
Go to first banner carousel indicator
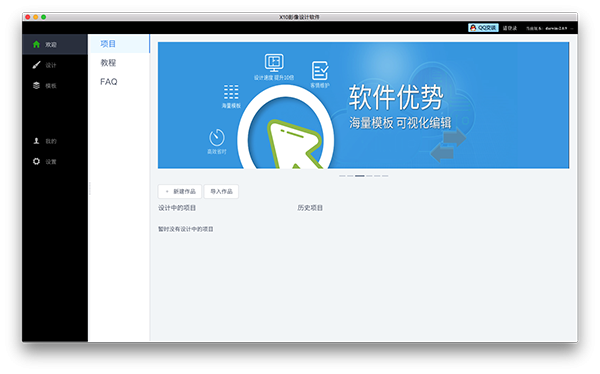coord(342,176)
